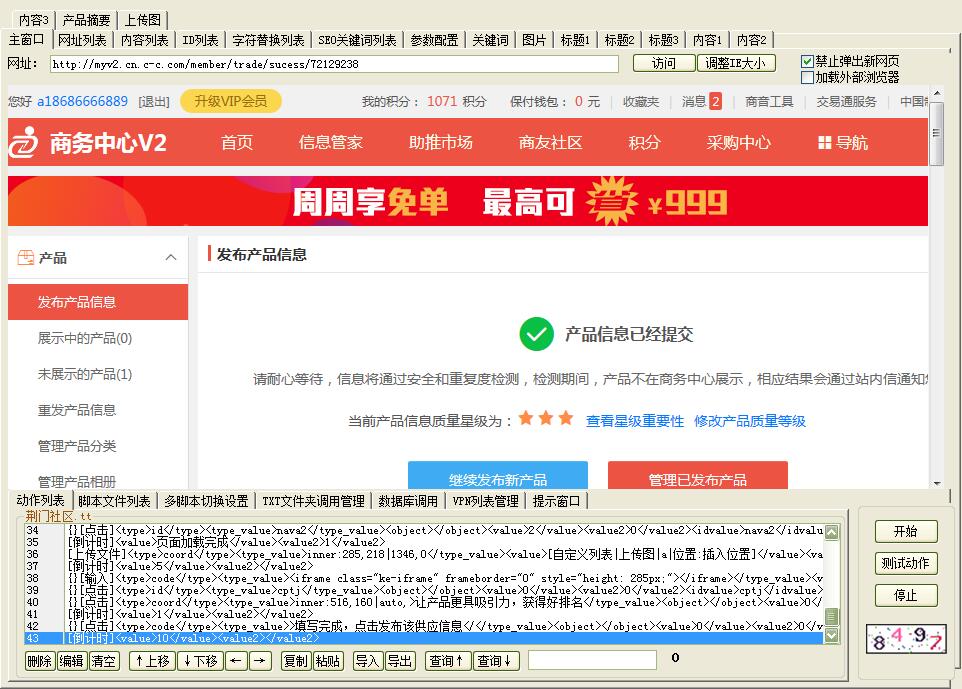The width and height of the screenshot is (962, 689).
Task: Click the green checkmark success icon
Action: point(536,334)
